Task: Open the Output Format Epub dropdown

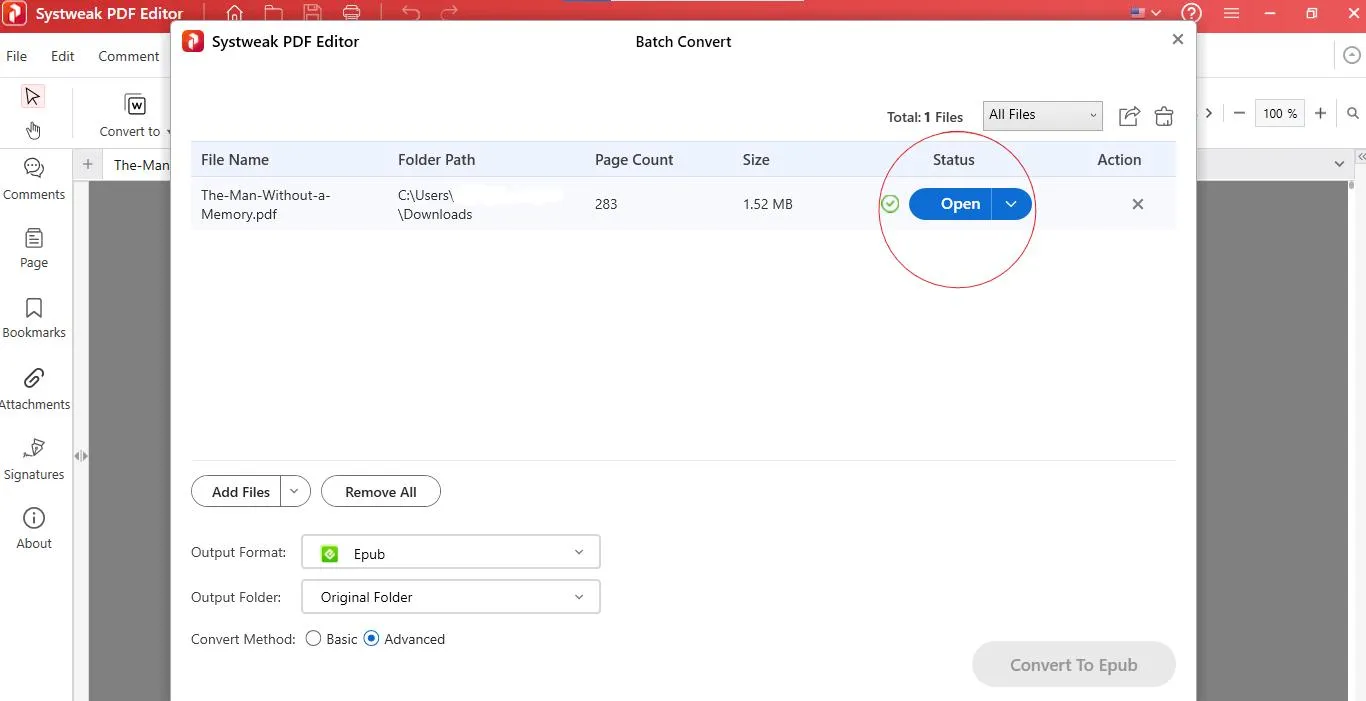Action: point(450,553)
